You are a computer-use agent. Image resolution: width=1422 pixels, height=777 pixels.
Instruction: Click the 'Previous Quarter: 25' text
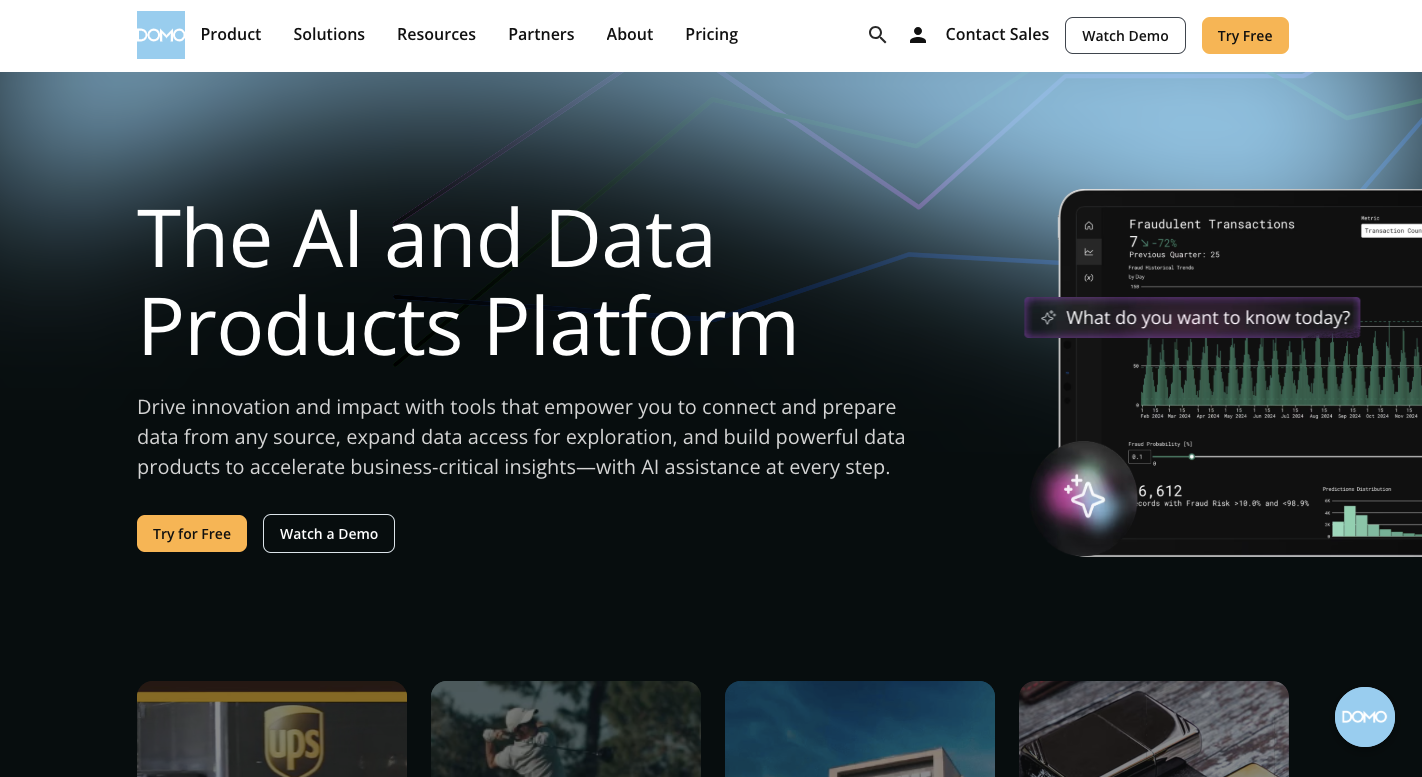[1174, 255]
